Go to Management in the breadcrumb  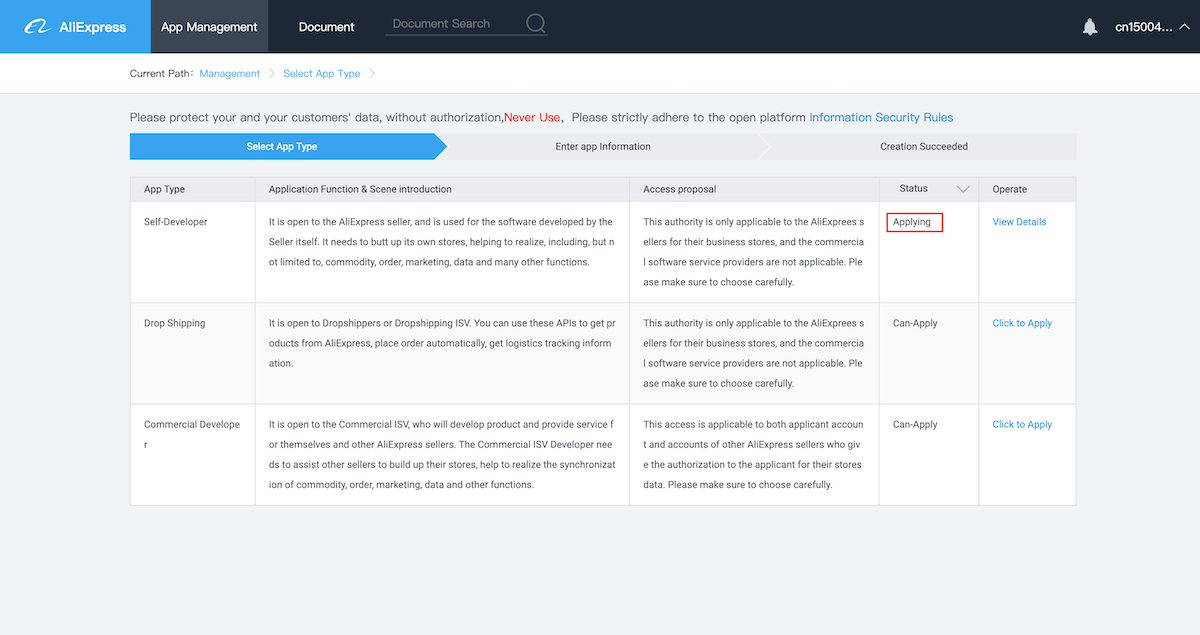point(230,74)
